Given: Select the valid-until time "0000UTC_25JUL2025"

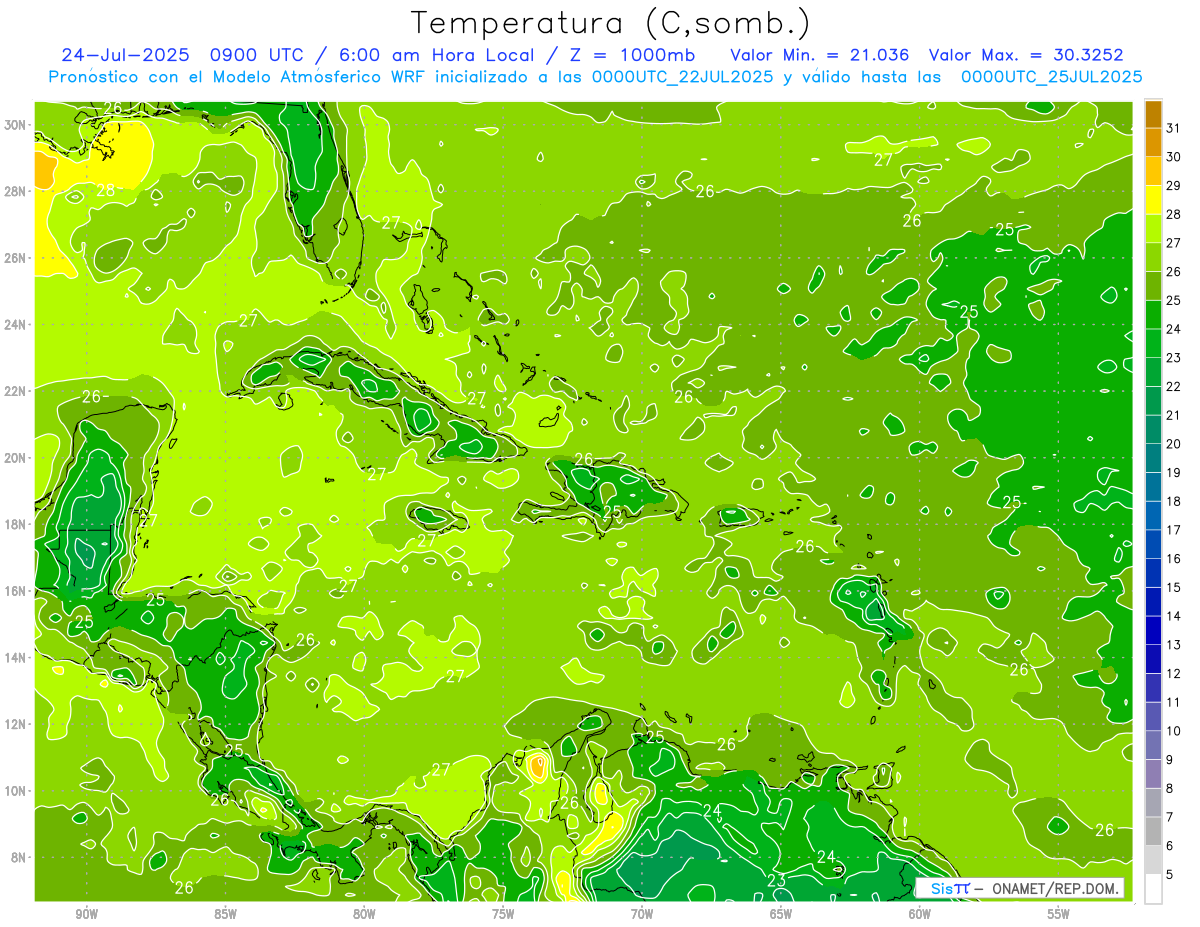Looking at the screenshot, I should [1052, 77].
